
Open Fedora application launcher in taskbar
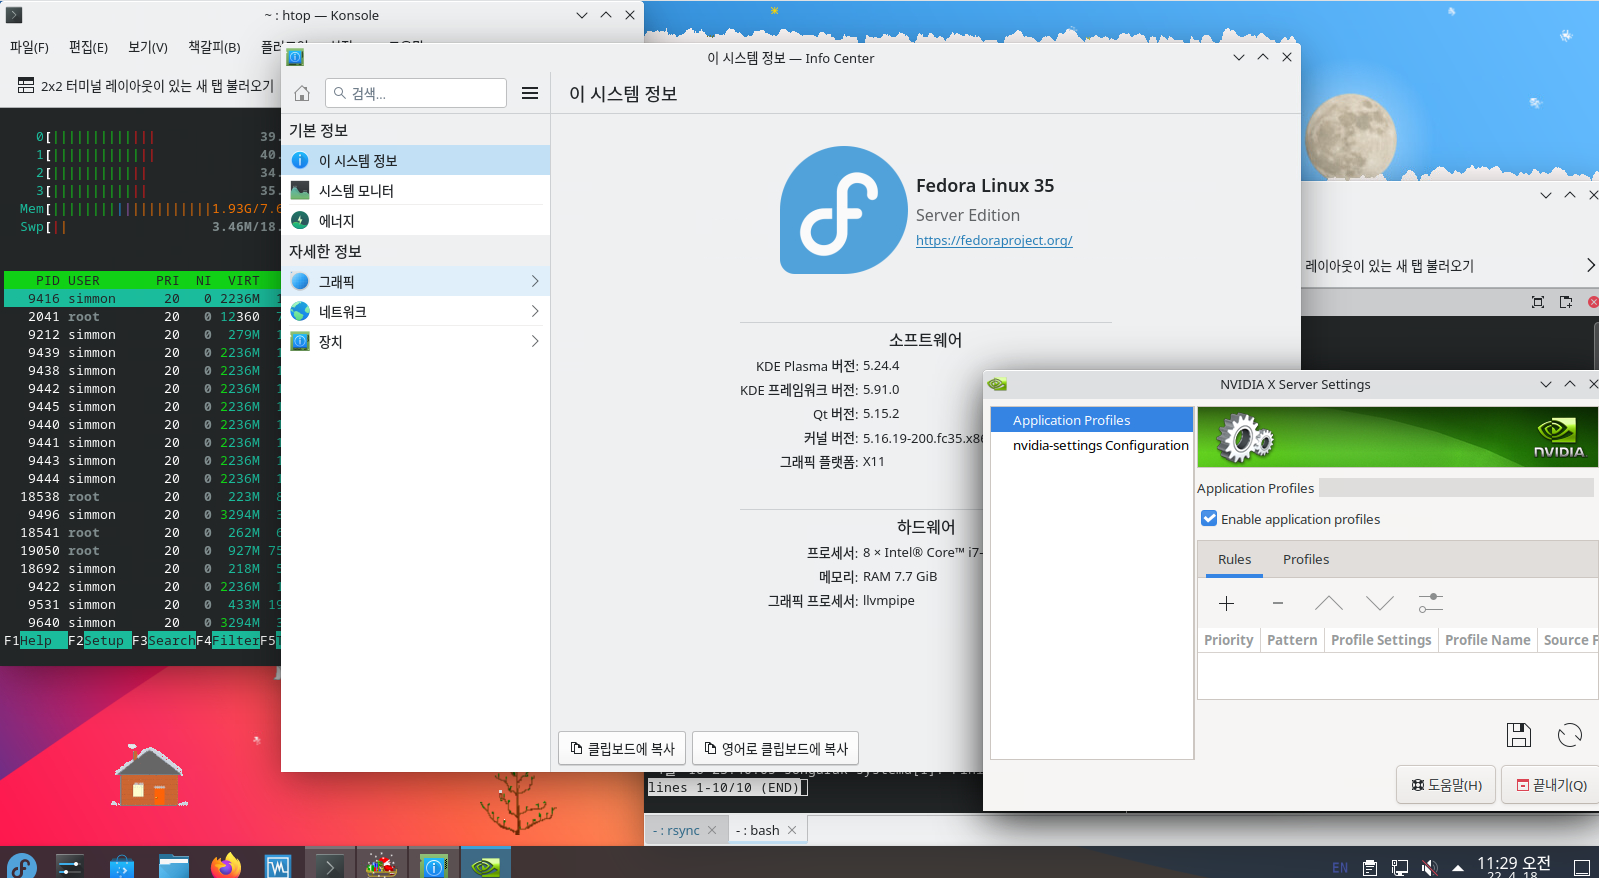(21, 865)
